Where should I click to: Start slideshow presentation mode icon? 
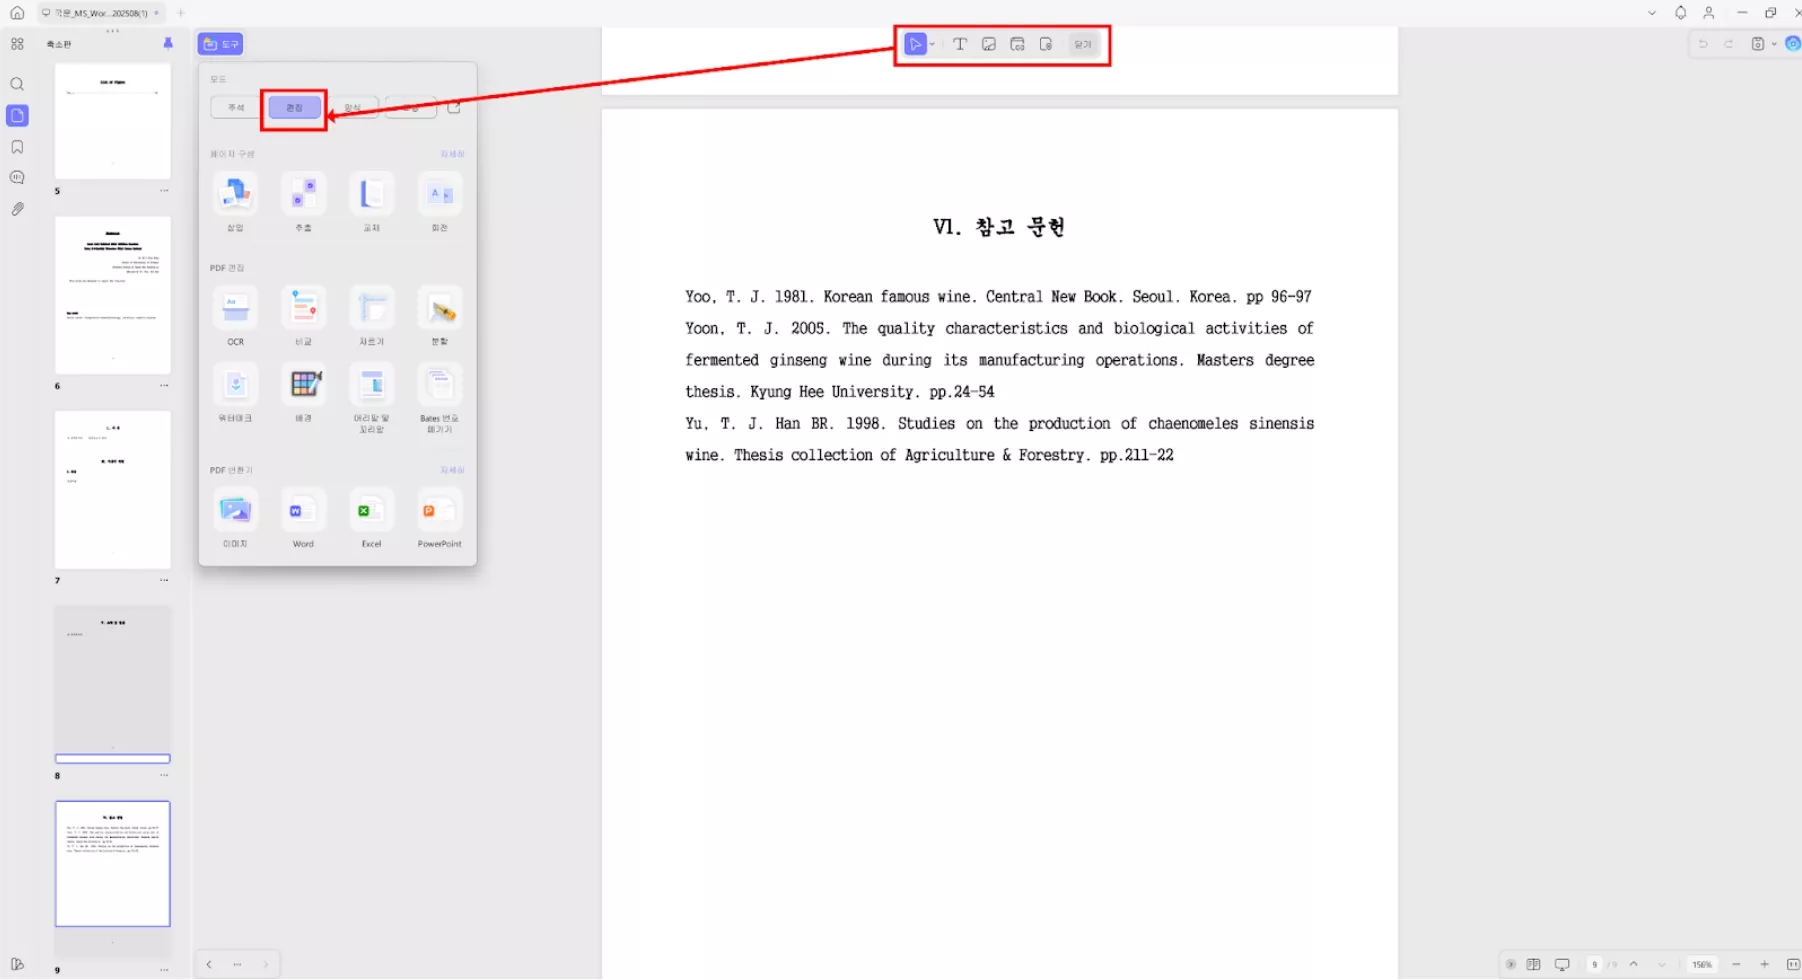point(1562,964)
